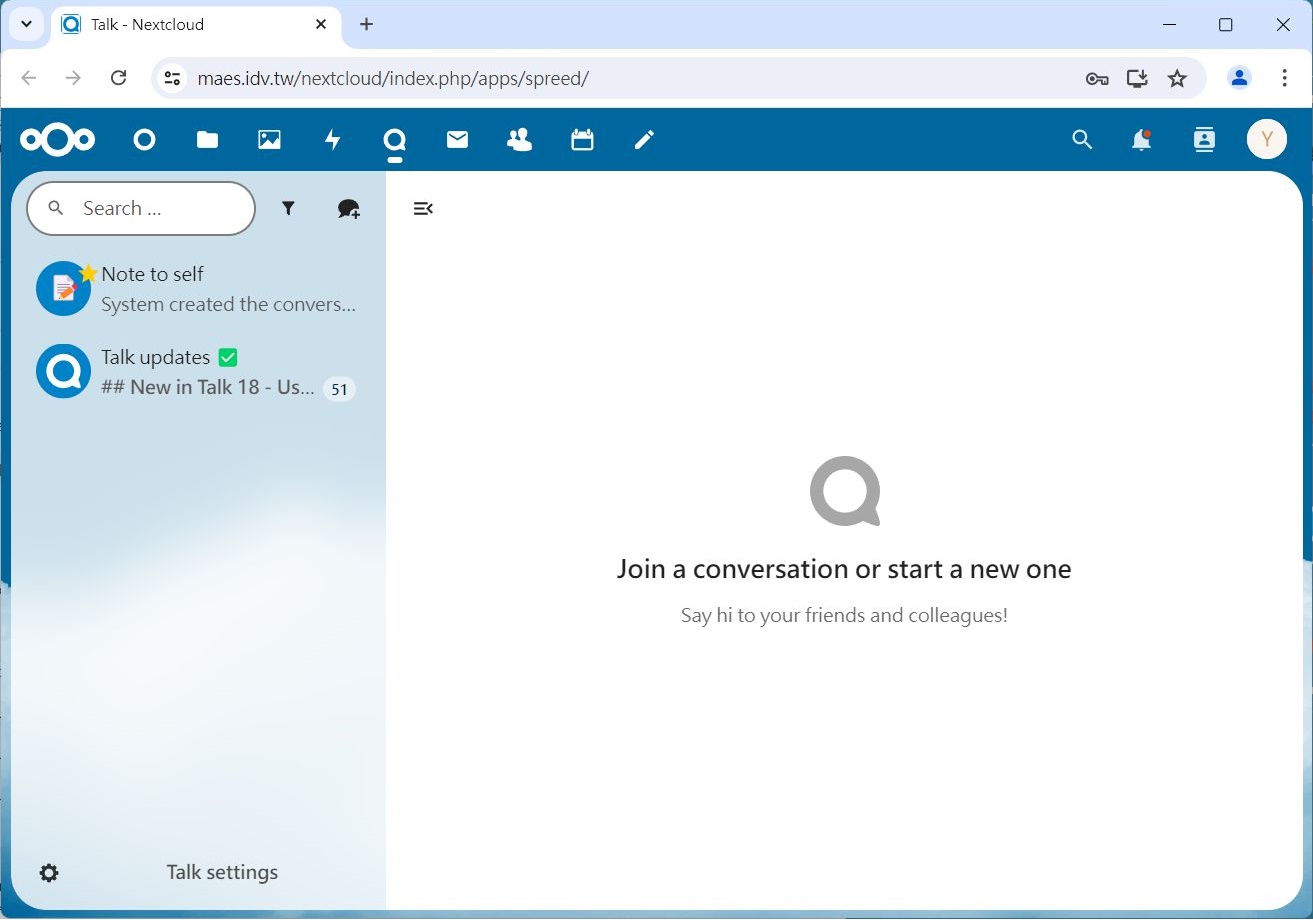
Task: Open the Mail app icon
Action: (x=457, y=140)
